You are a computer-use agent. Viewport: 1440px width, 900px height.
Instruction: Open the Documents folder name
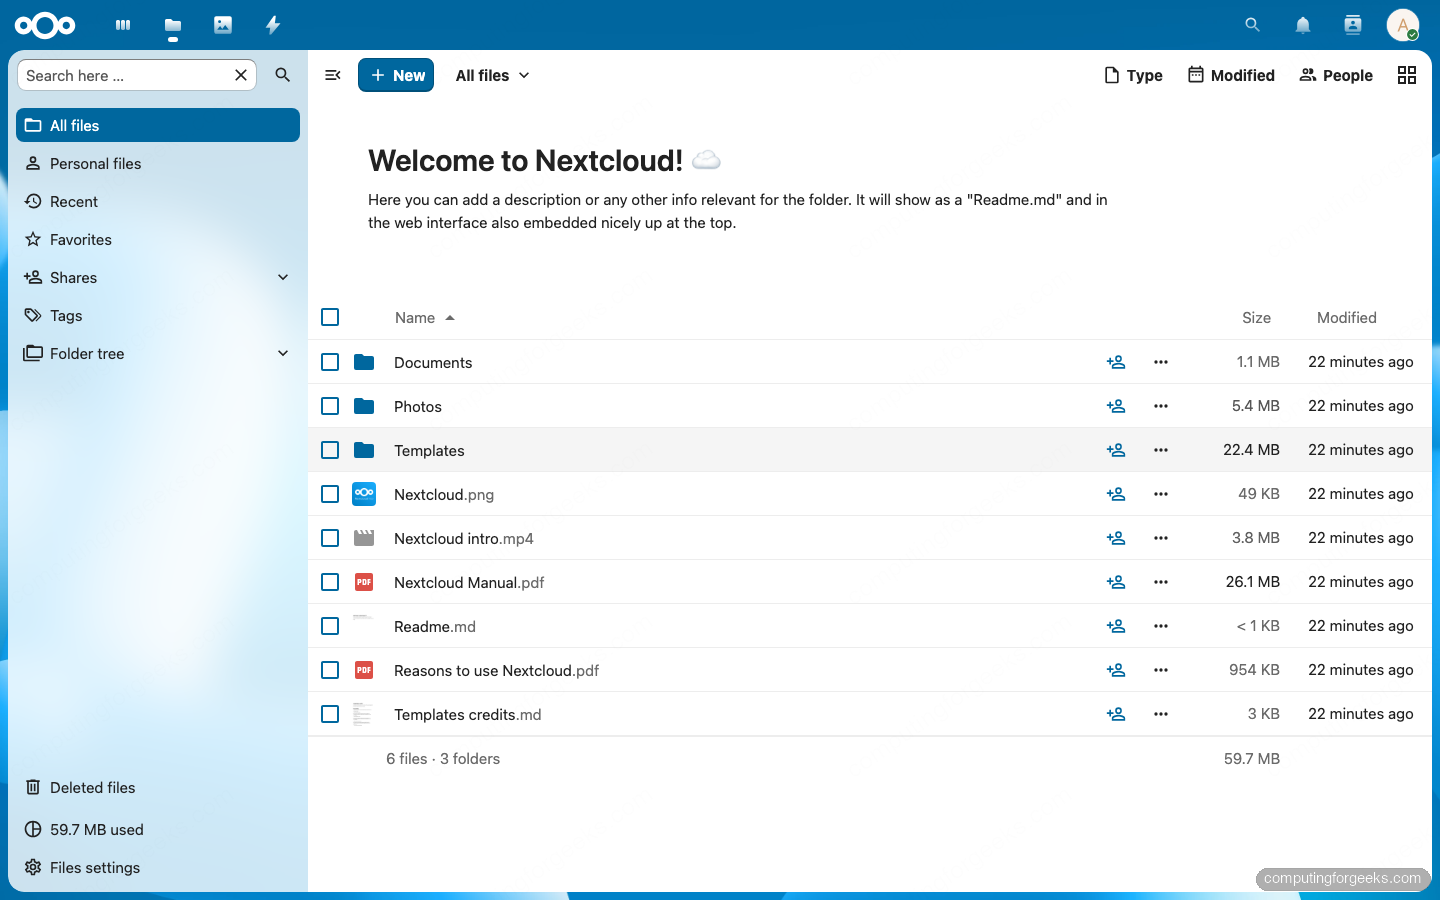click(x=433, y=362)
